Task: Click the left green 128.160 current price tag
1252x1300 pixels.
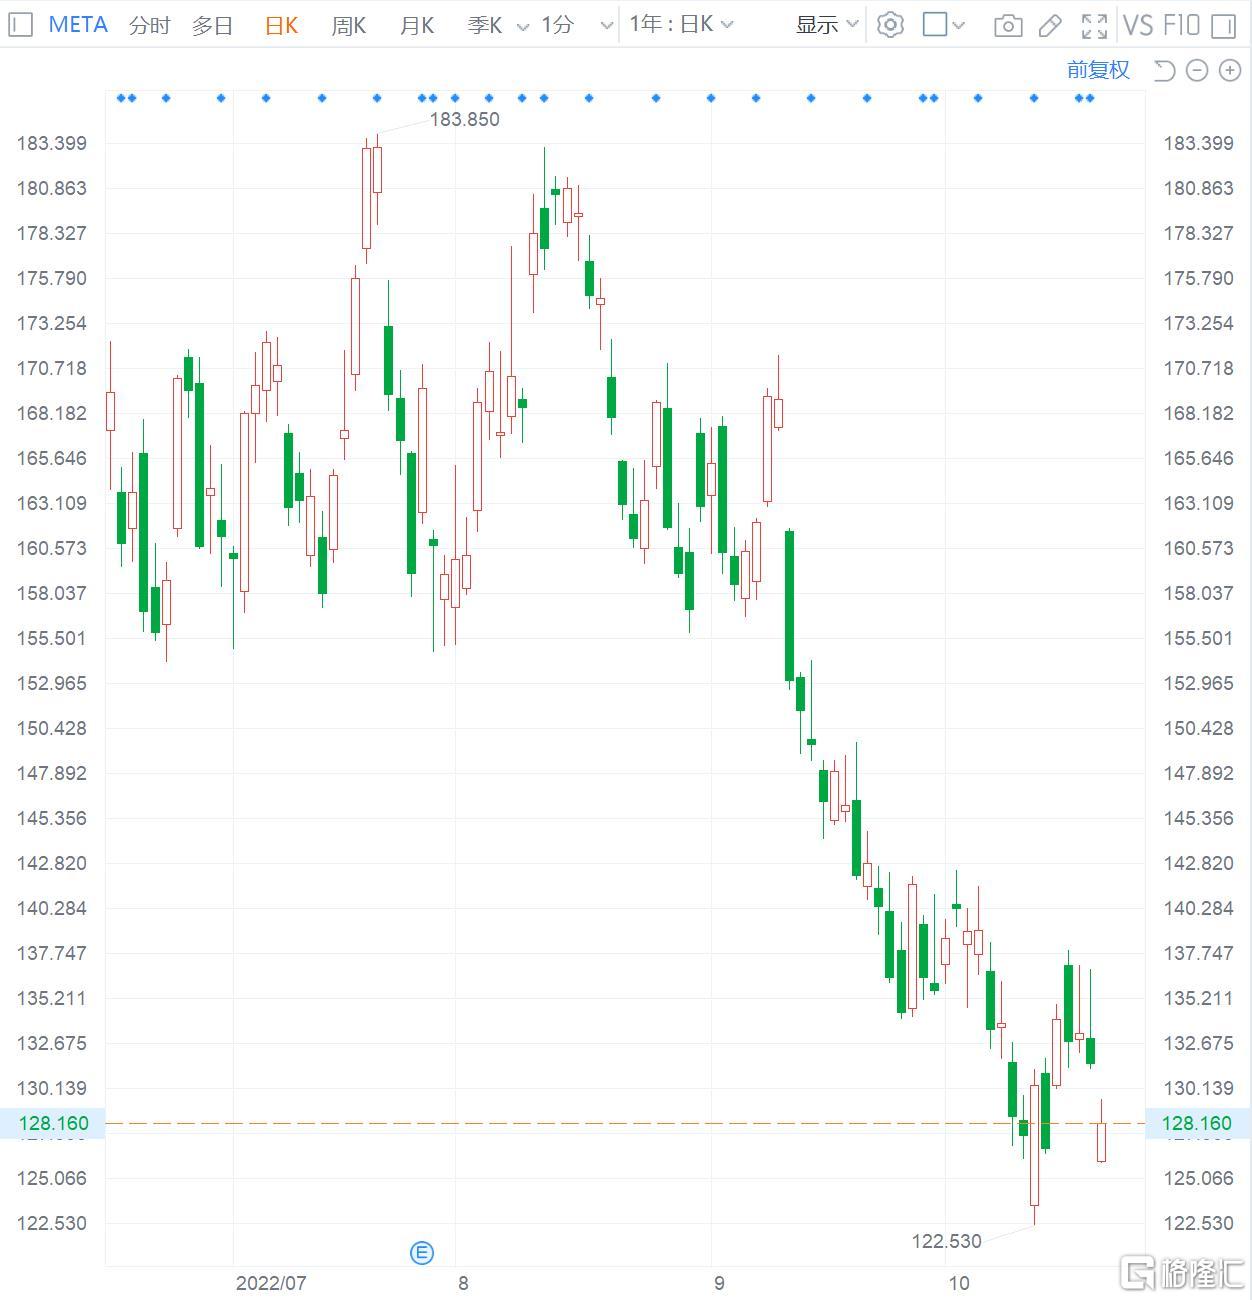Action: 52,1123
